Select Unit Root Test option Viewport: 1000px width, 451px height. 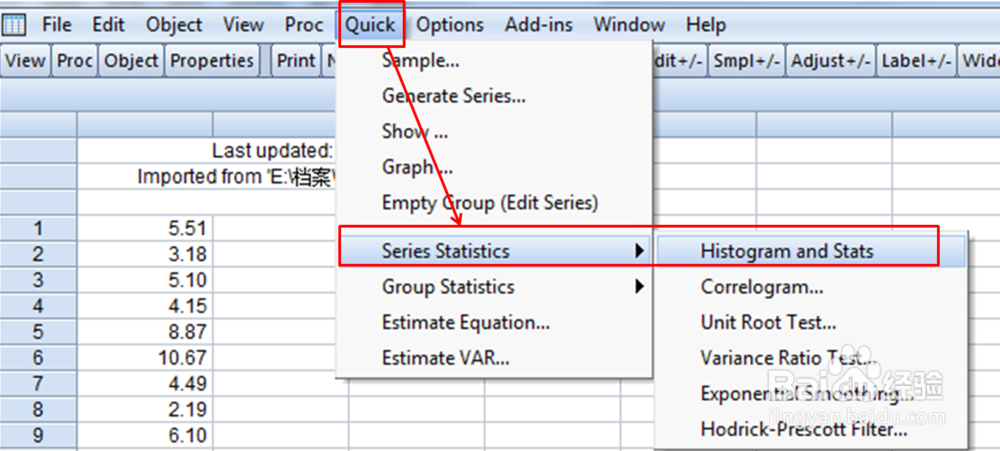(768, 323)
